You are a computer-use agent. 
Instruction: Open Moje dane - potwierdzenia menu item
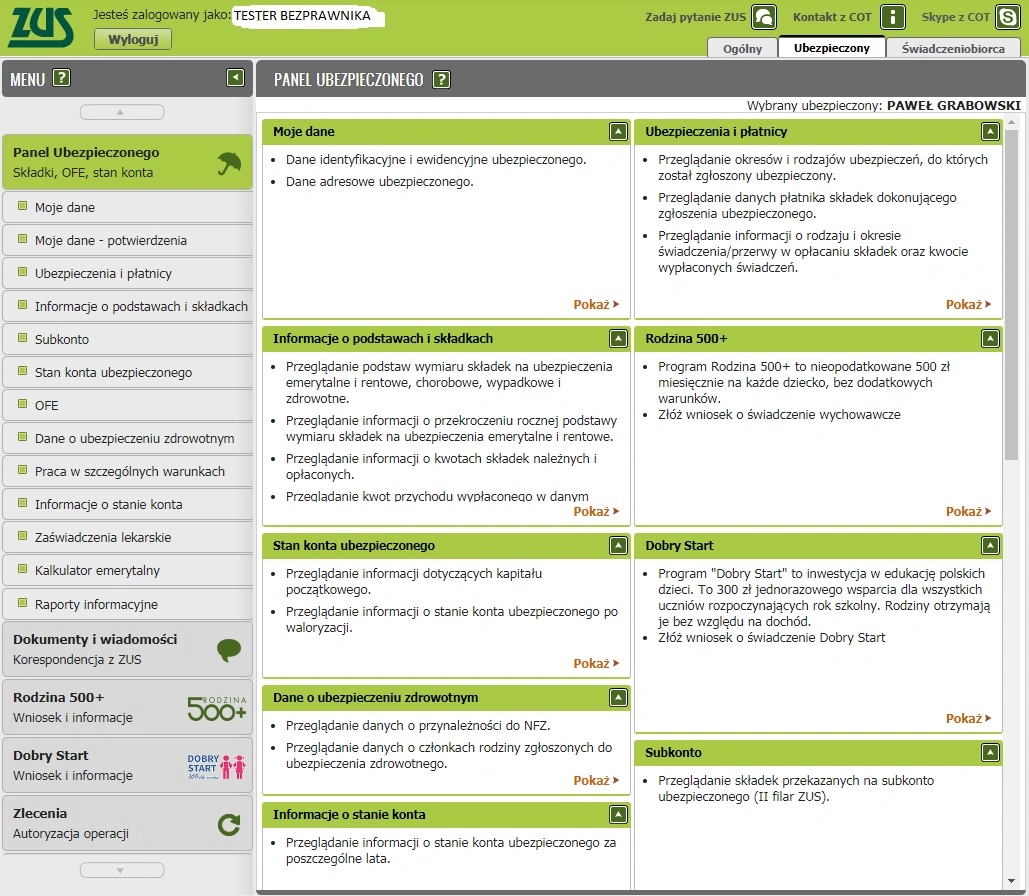128,240
